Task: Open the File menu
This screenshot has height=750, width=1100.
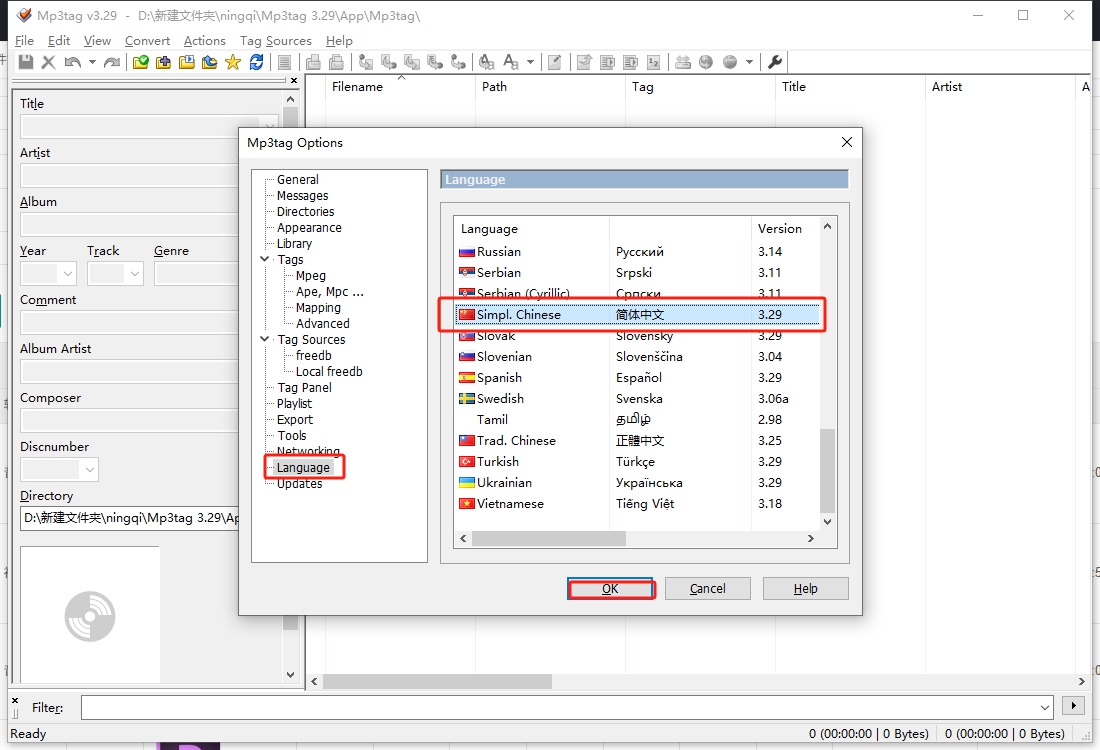Action: [24, 41]
